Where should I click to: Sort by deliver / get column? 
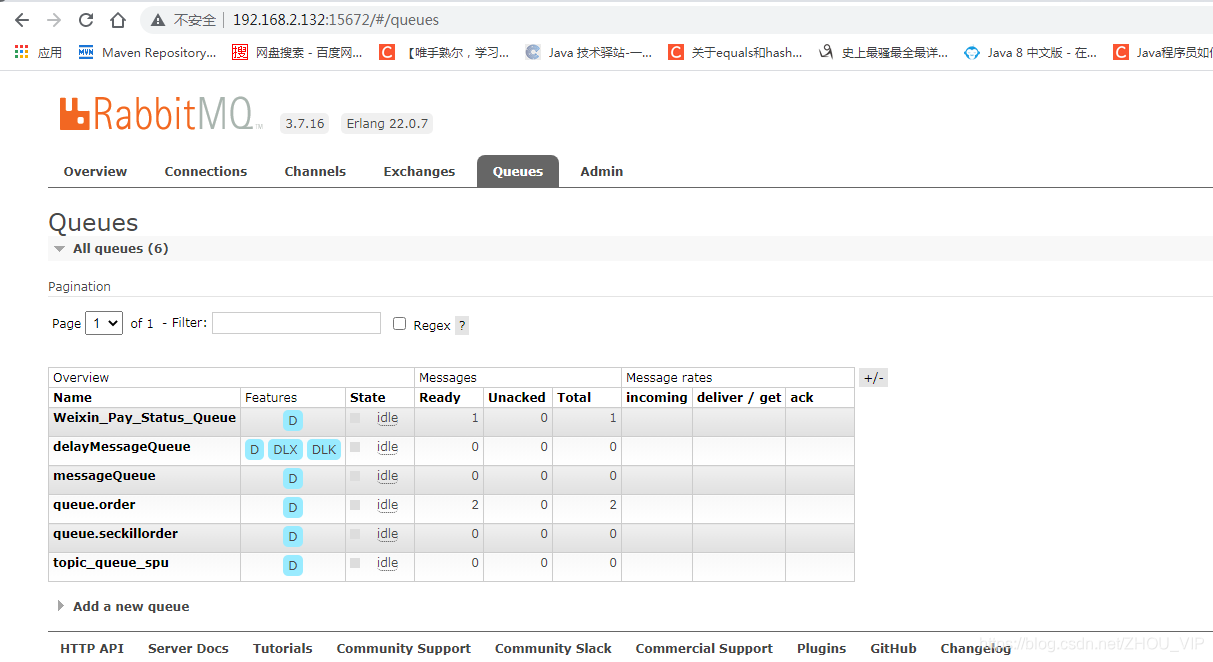point(739,397)
